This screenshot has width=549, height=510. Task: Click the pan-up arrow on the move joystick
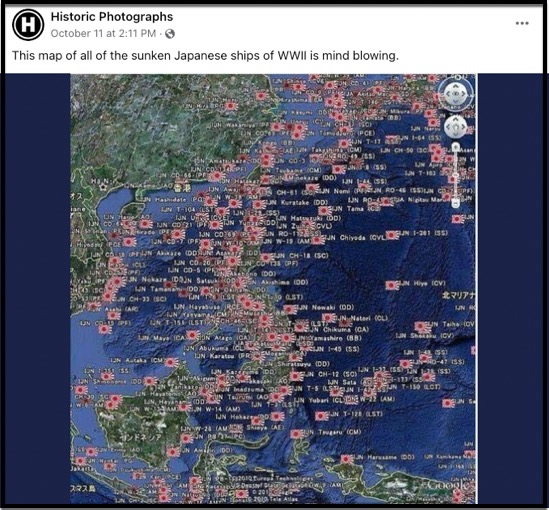(x=456, y=119)
